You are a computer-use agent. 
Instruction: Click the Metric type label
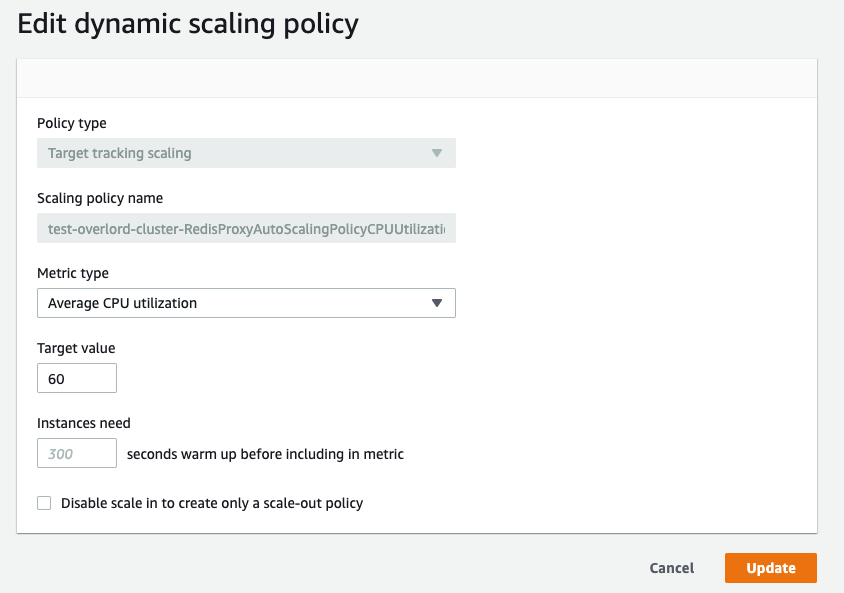73,273
